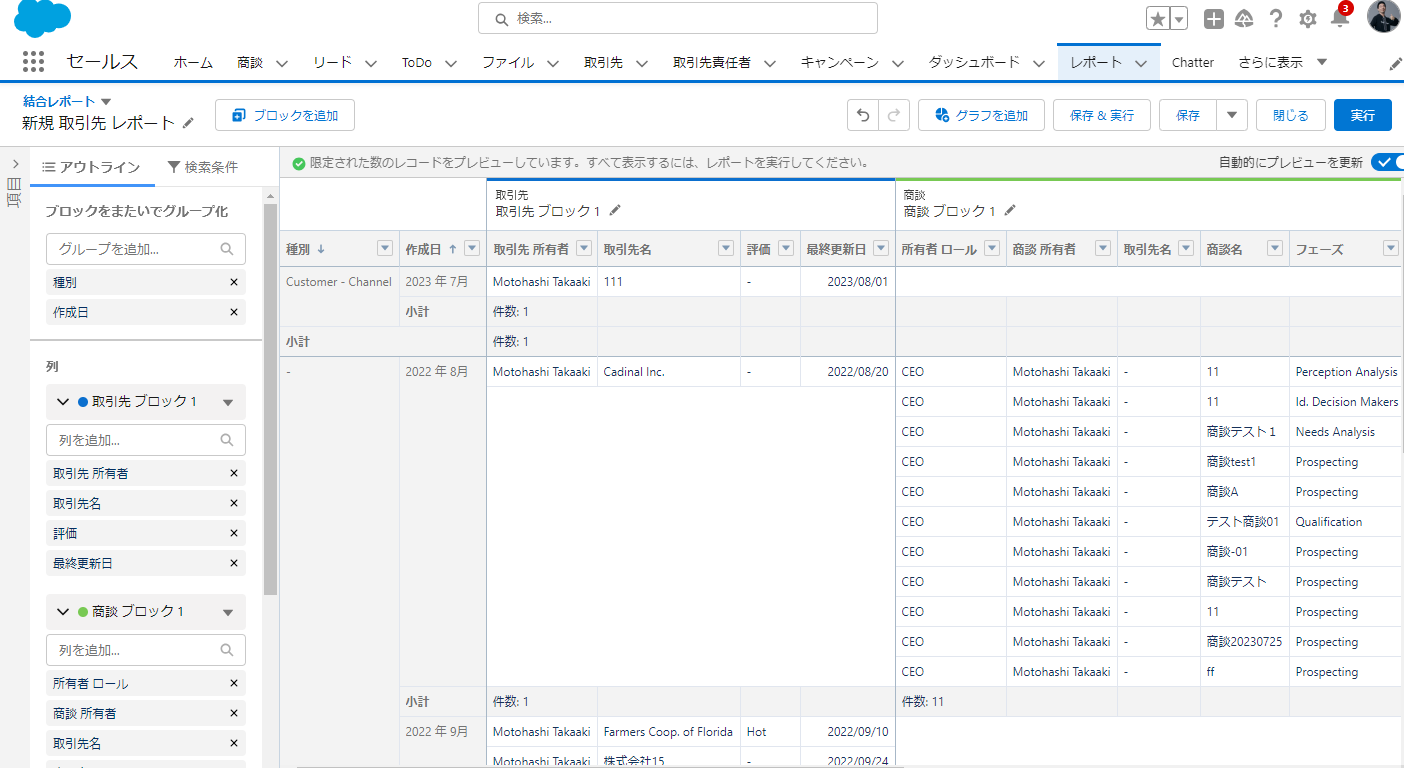This screenshot has height=768, width=1404.
Task: Click the ブロックを追加 button
Action: coord(285,114)
